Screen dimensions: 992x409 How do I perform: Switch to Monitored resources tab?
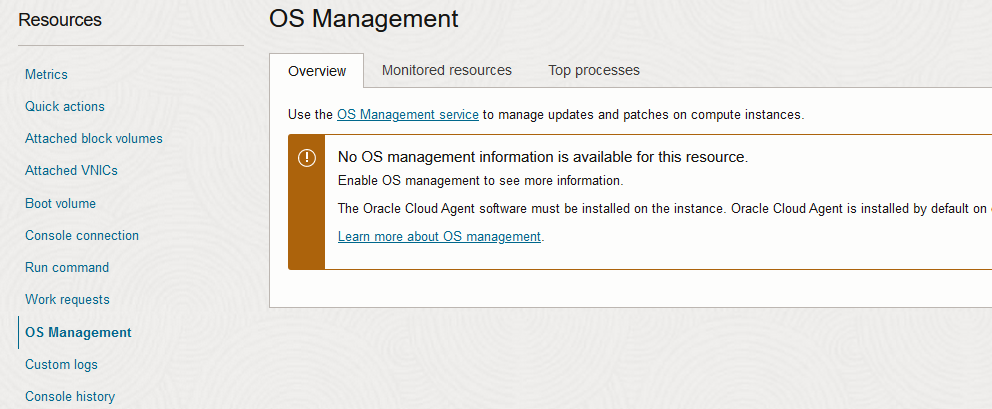click(447, 70)
